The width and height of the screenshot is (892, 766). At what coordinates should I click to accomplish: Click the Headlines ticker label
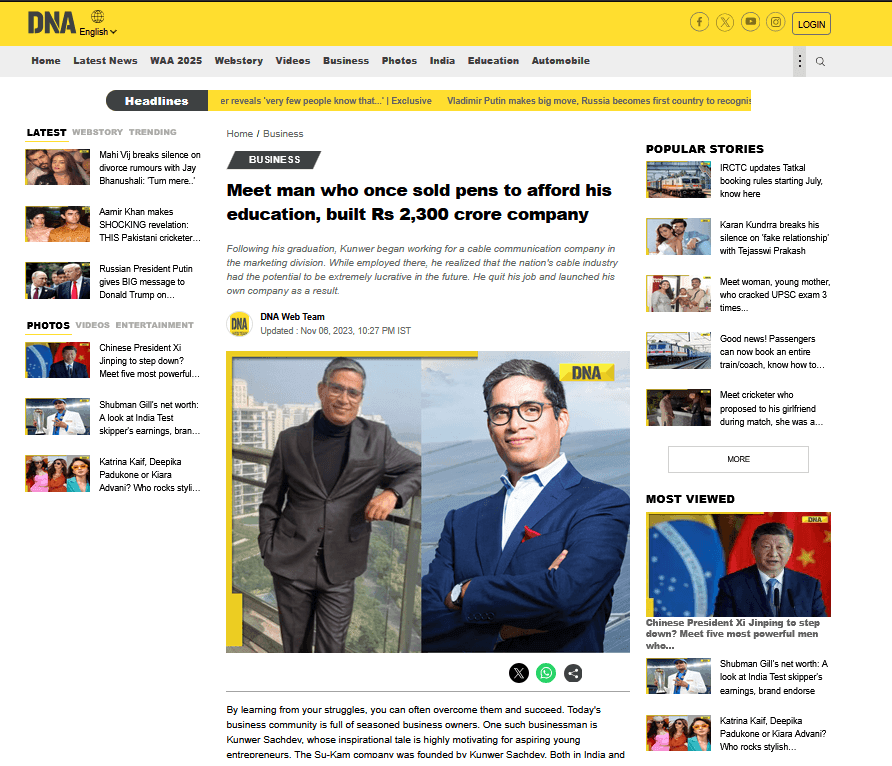click(156, 101)
